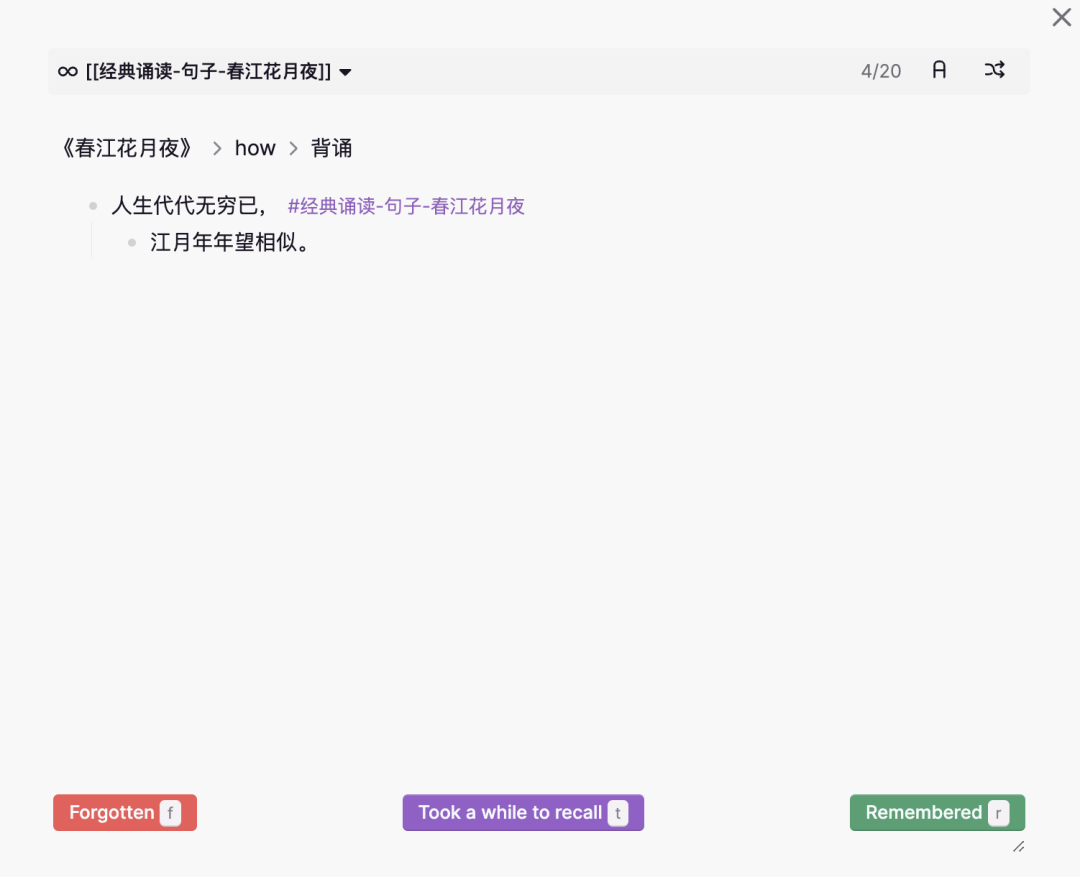Shuffle cards with the random icon
This screenshot has width=1080, height=877.
click(x=994, y=70)
